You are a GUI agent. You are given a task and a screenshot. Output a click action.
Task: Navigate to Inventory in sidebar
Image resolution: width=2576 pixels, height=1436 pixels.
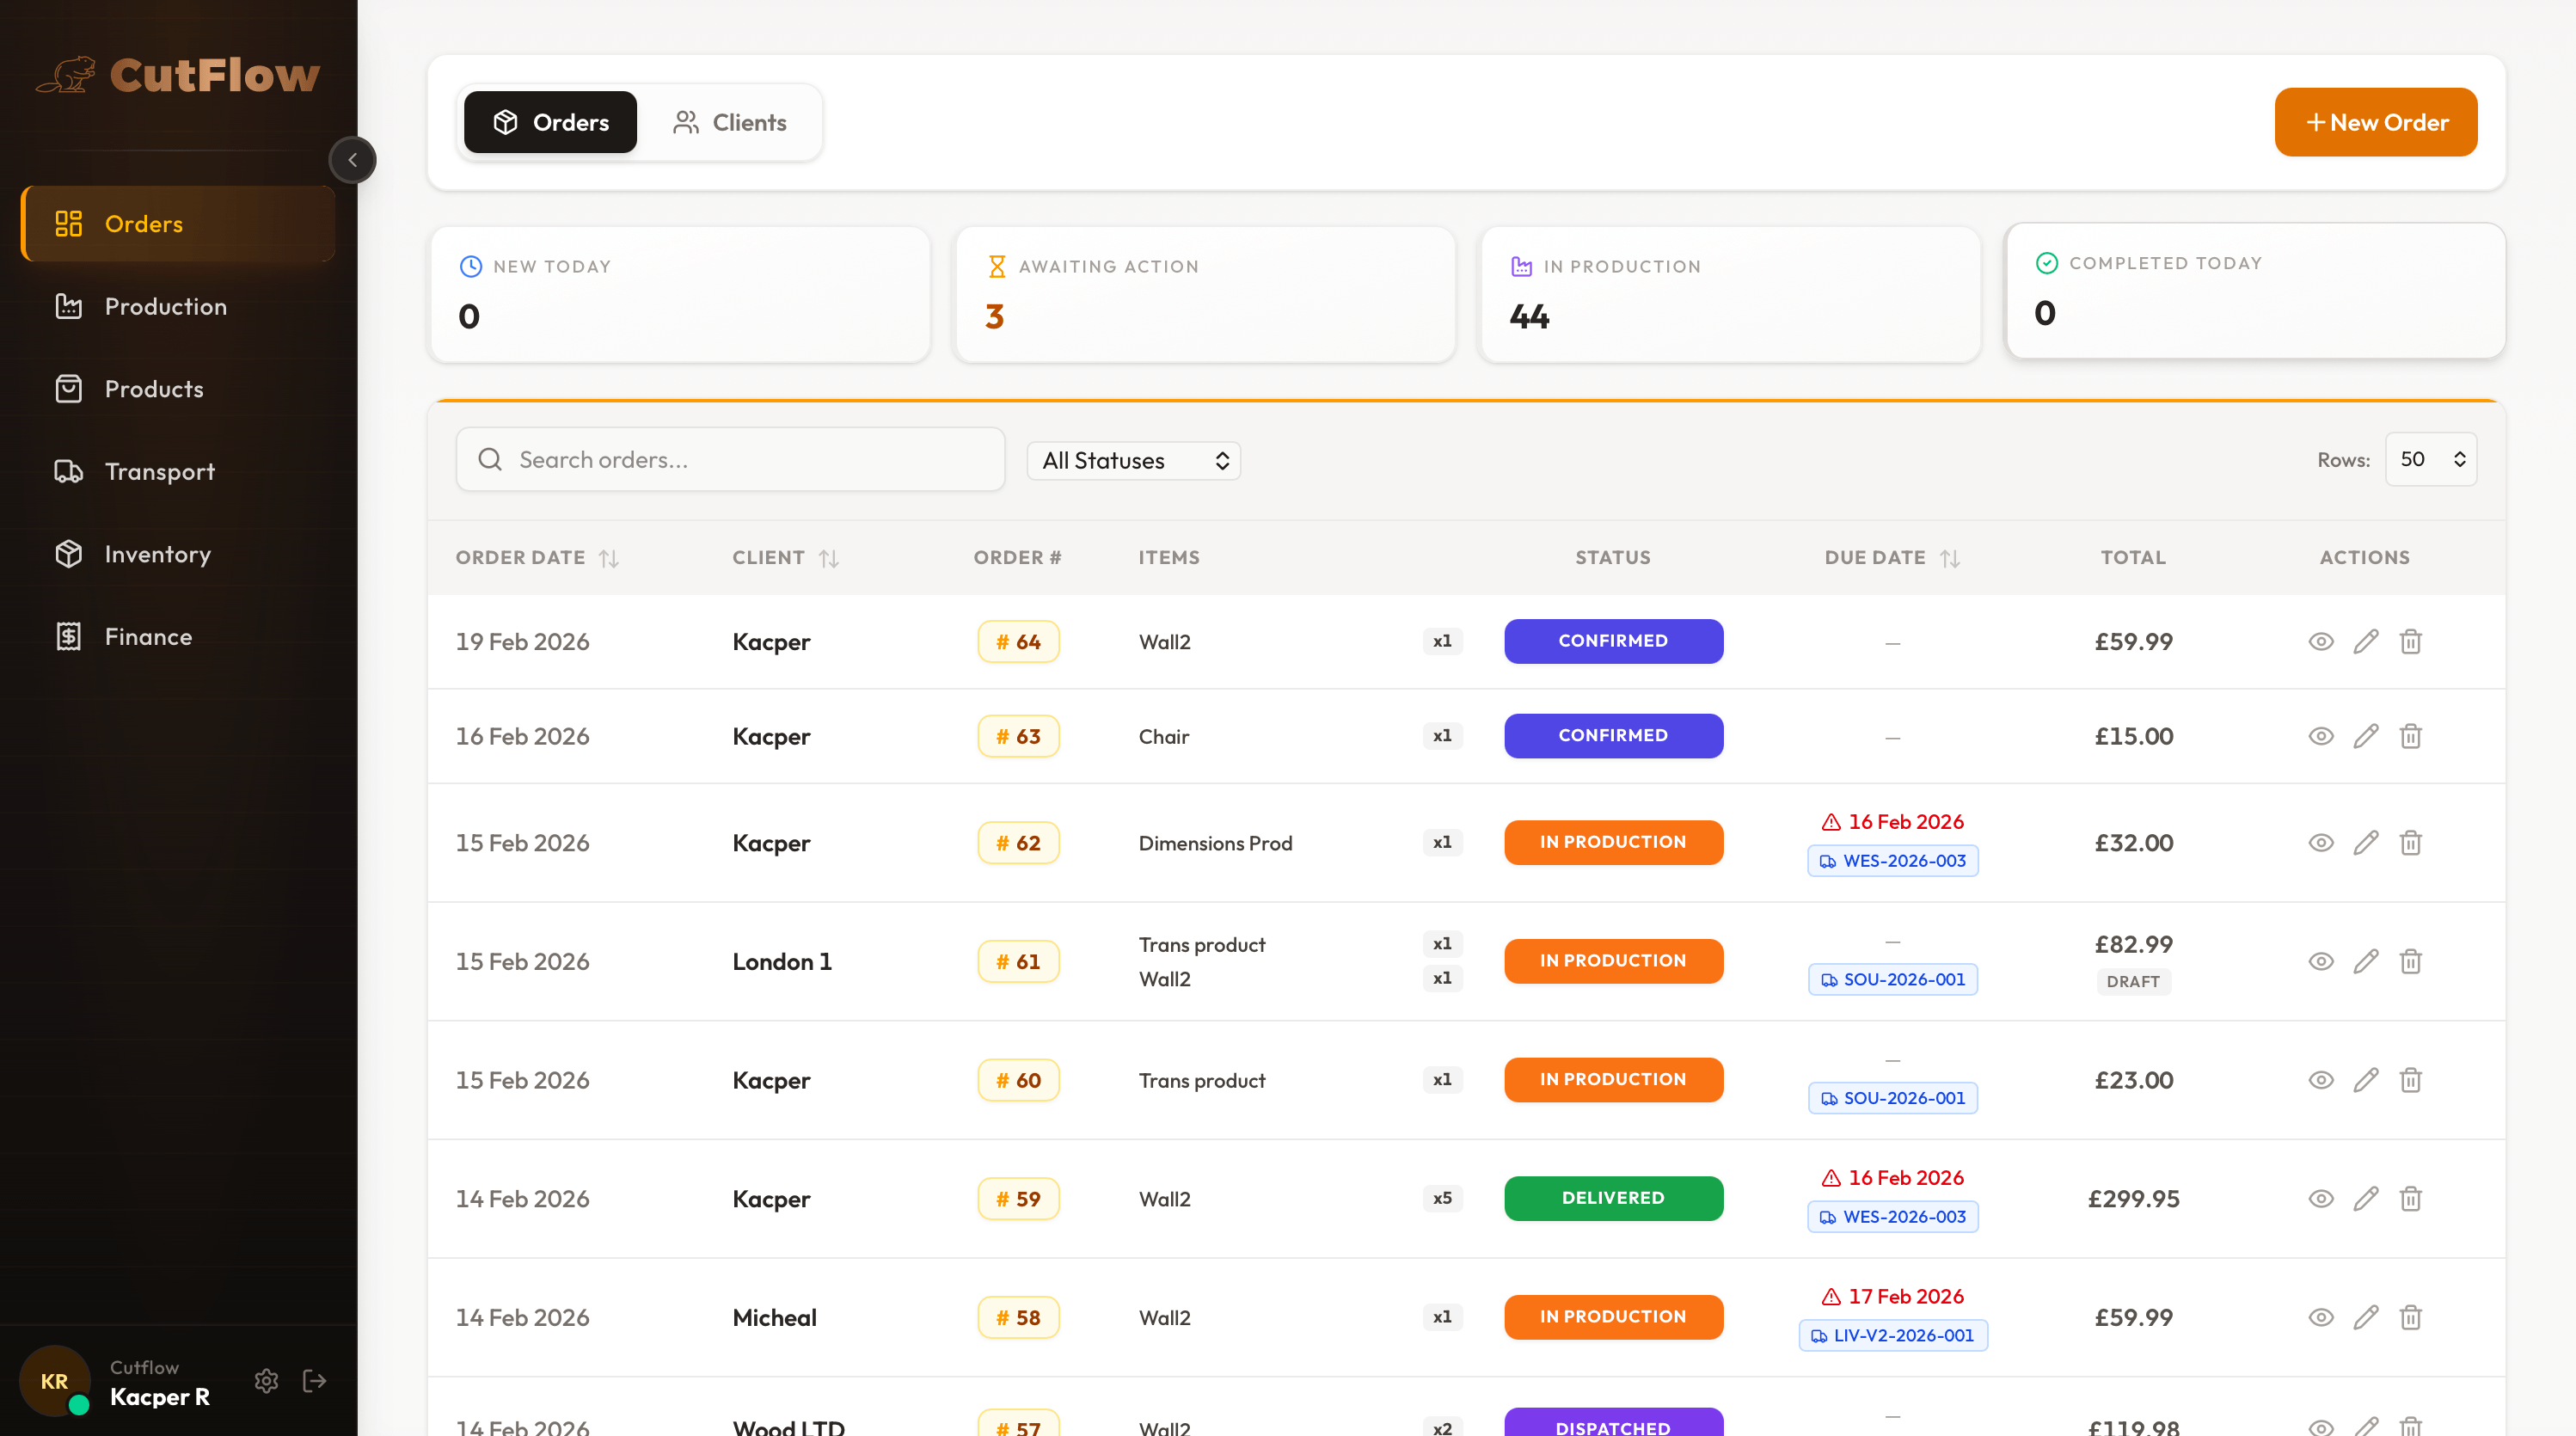click(x=158, y=553)
